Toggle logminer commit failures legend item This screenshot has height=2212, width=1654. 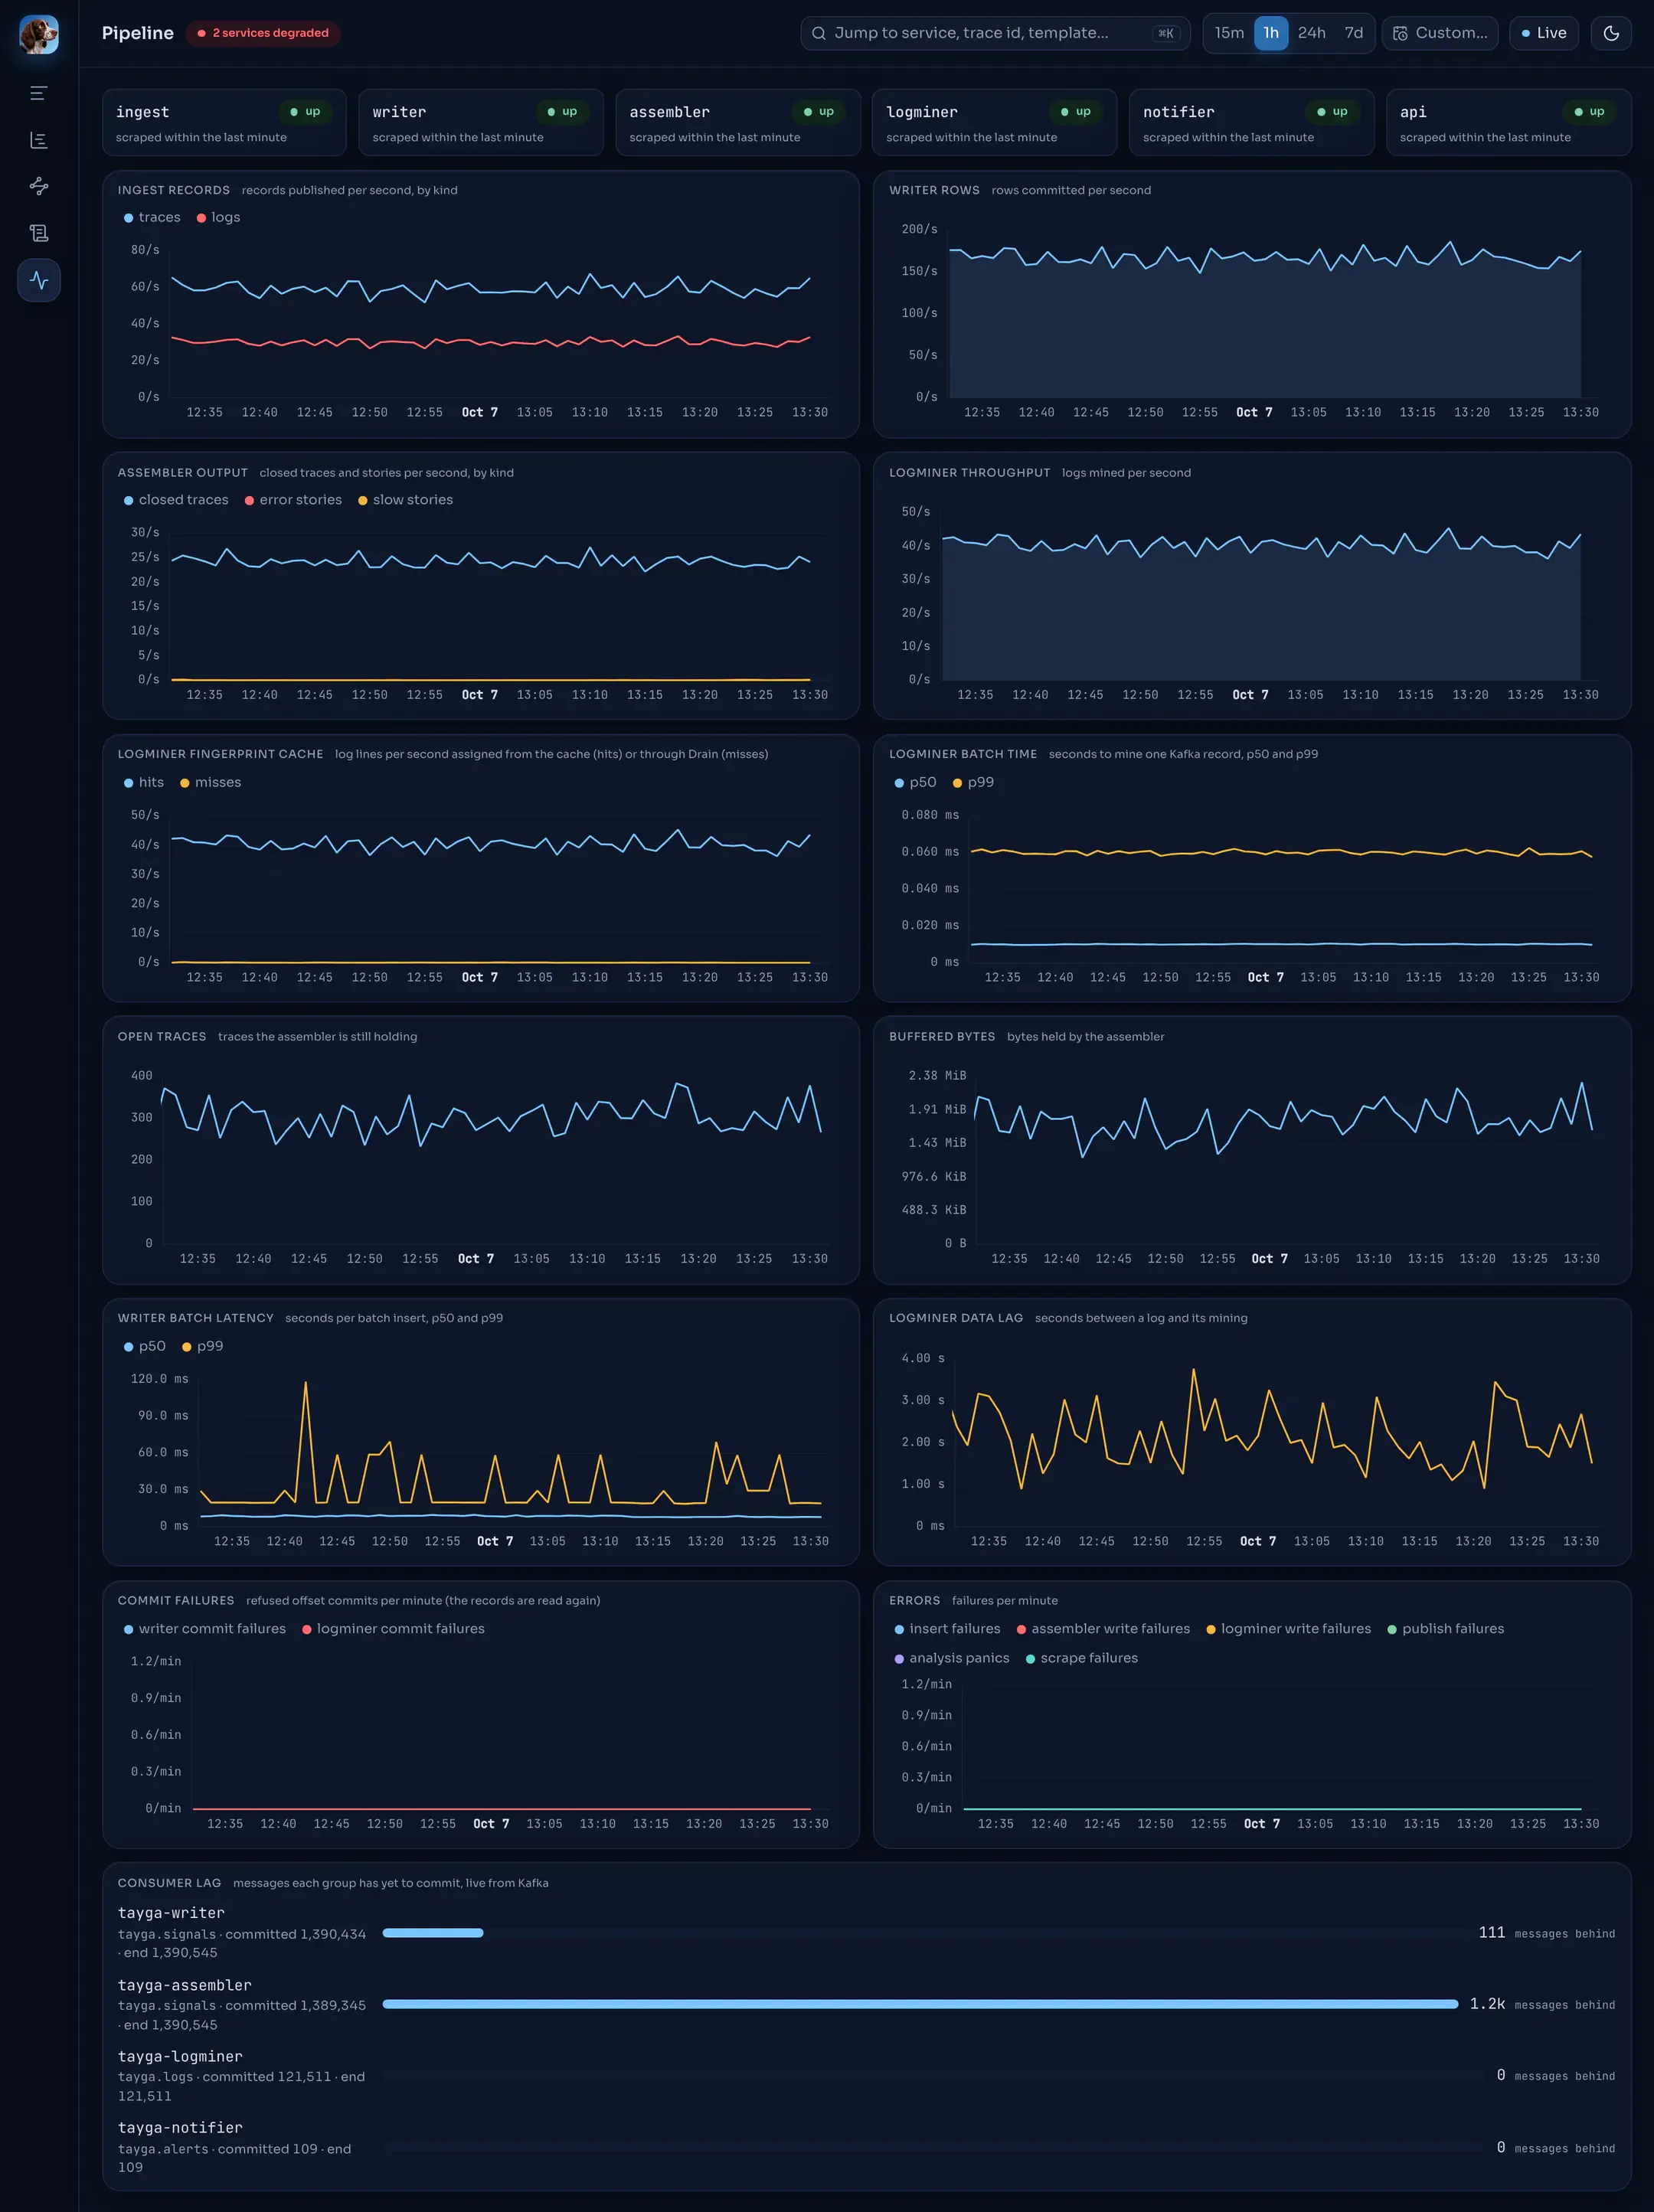coord(393,1629)
